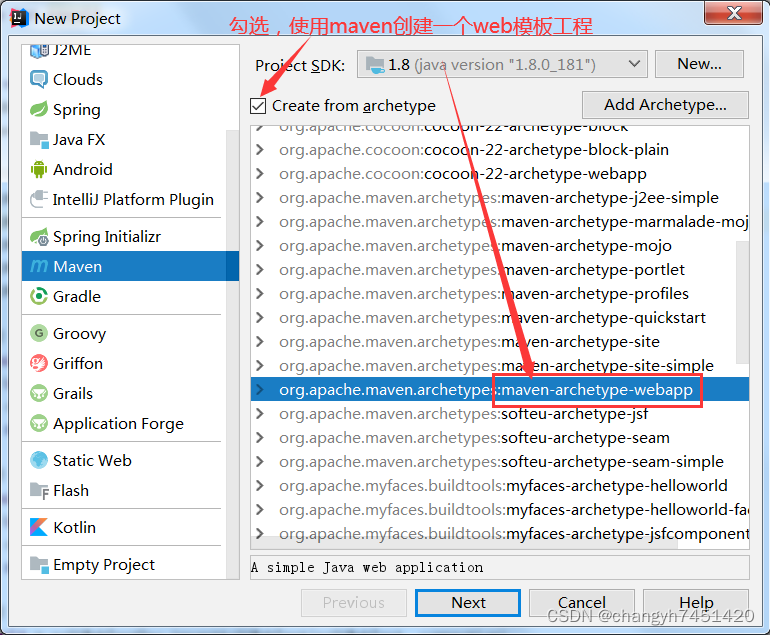
Task: Select maven-archetype-site-simple archetype
Action: (499, 365)
